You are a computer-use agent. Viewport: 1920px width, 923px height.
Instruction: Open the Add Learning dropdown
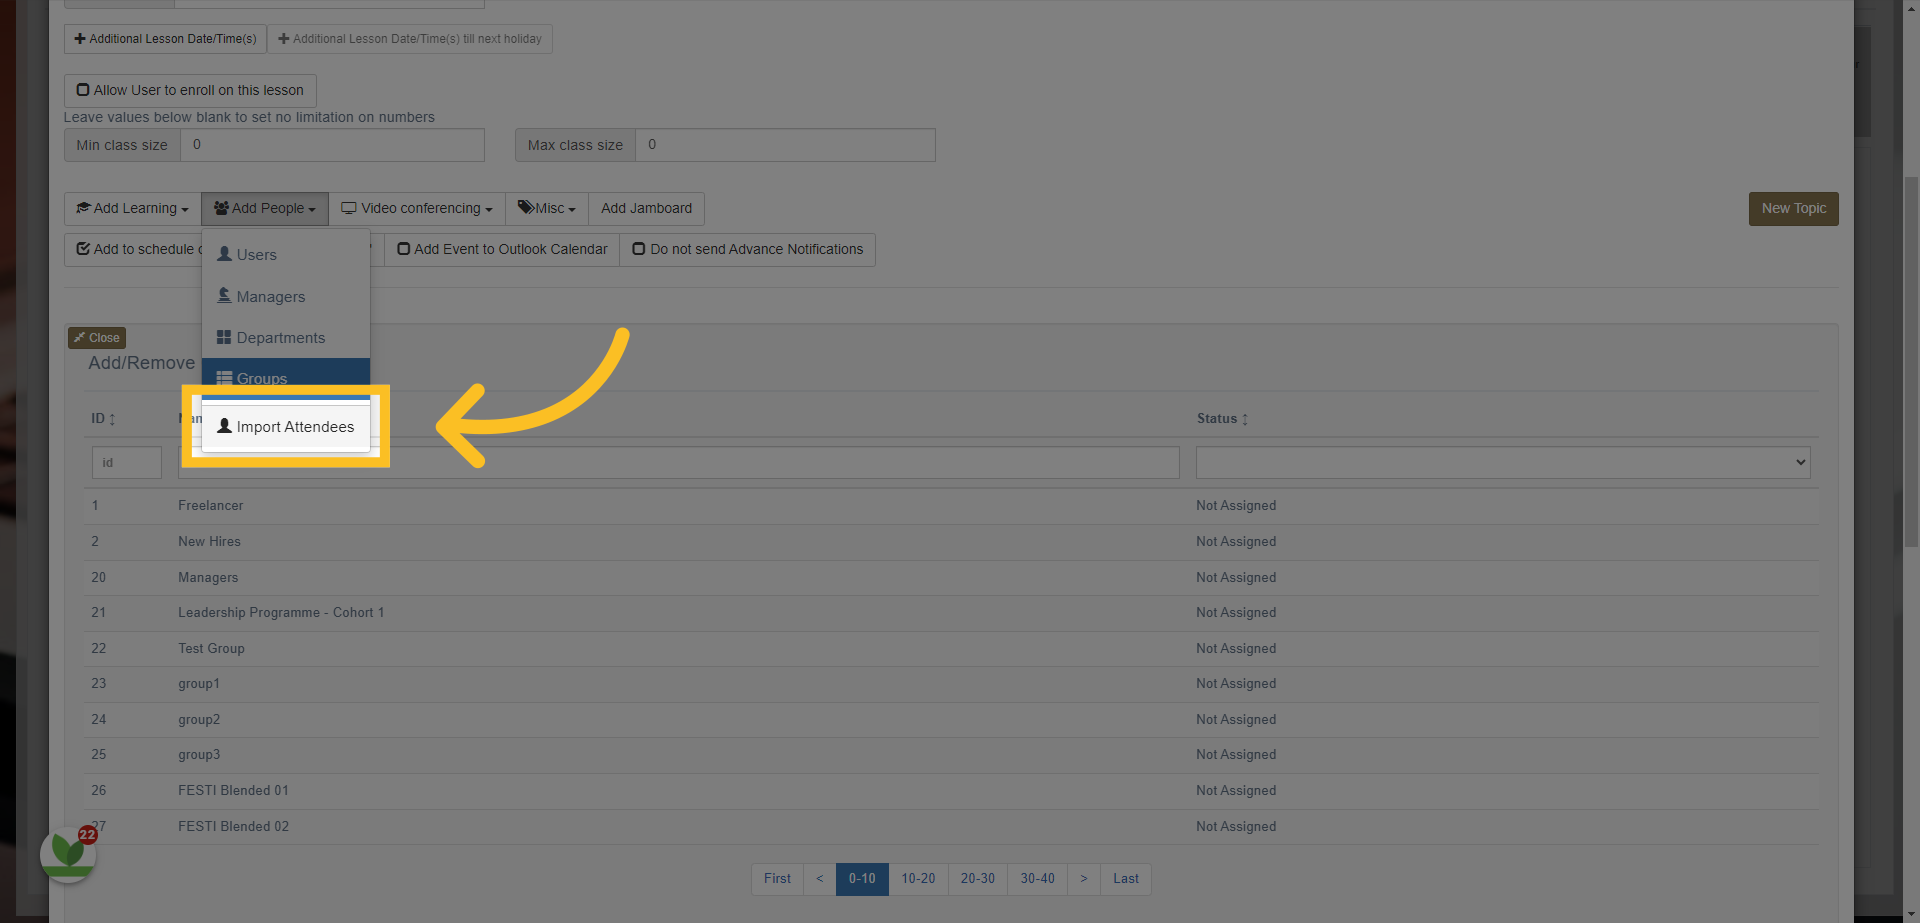pyautogui.click(x=133, y=209)
